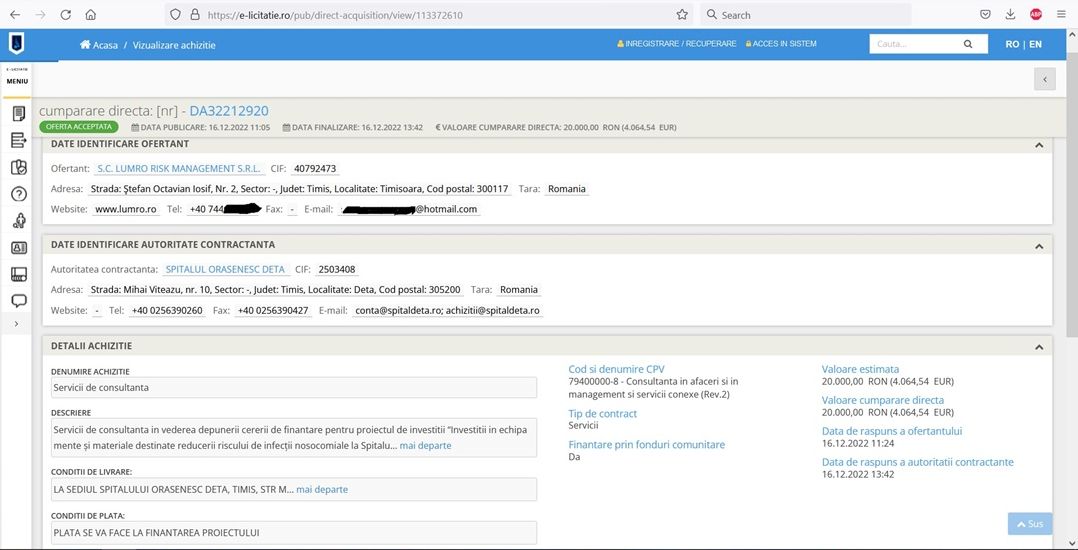Click DATA PUBLICARE 16.12.2022 11:05 text
The image size is (1078, 550).
201,127
